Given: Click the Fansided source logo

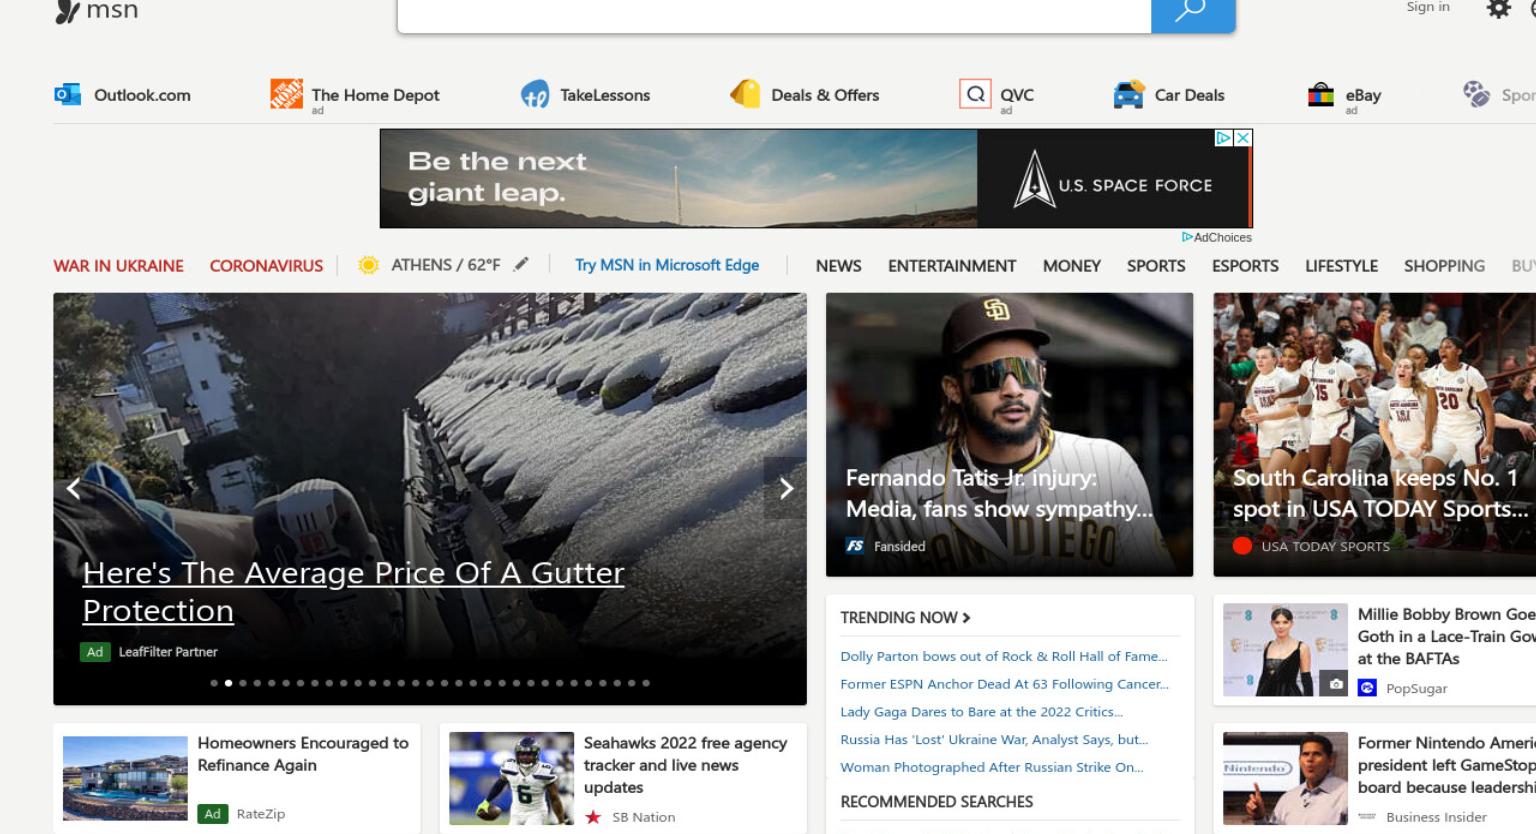Looking at the screenshot, I should click(x=855, y=546).
